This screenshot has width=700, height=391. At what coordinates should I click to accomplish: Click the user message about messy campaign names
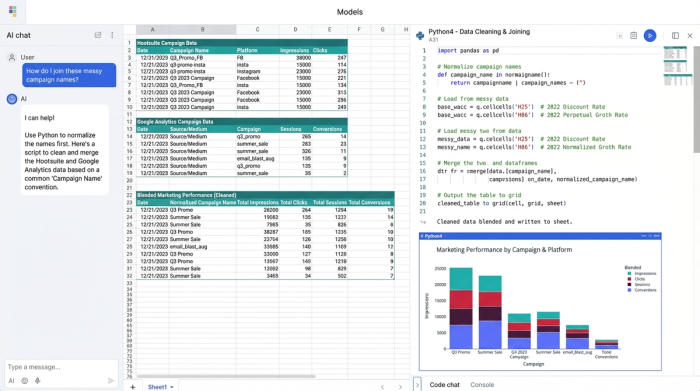69,75
